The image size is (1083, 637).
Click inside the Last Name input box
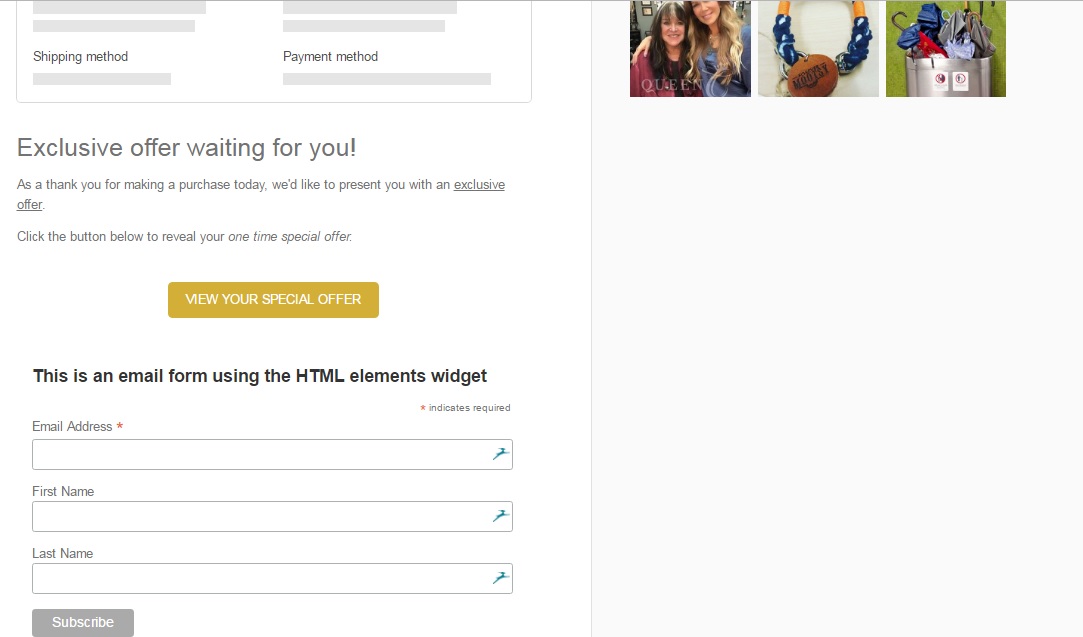[x=250, y=578]
